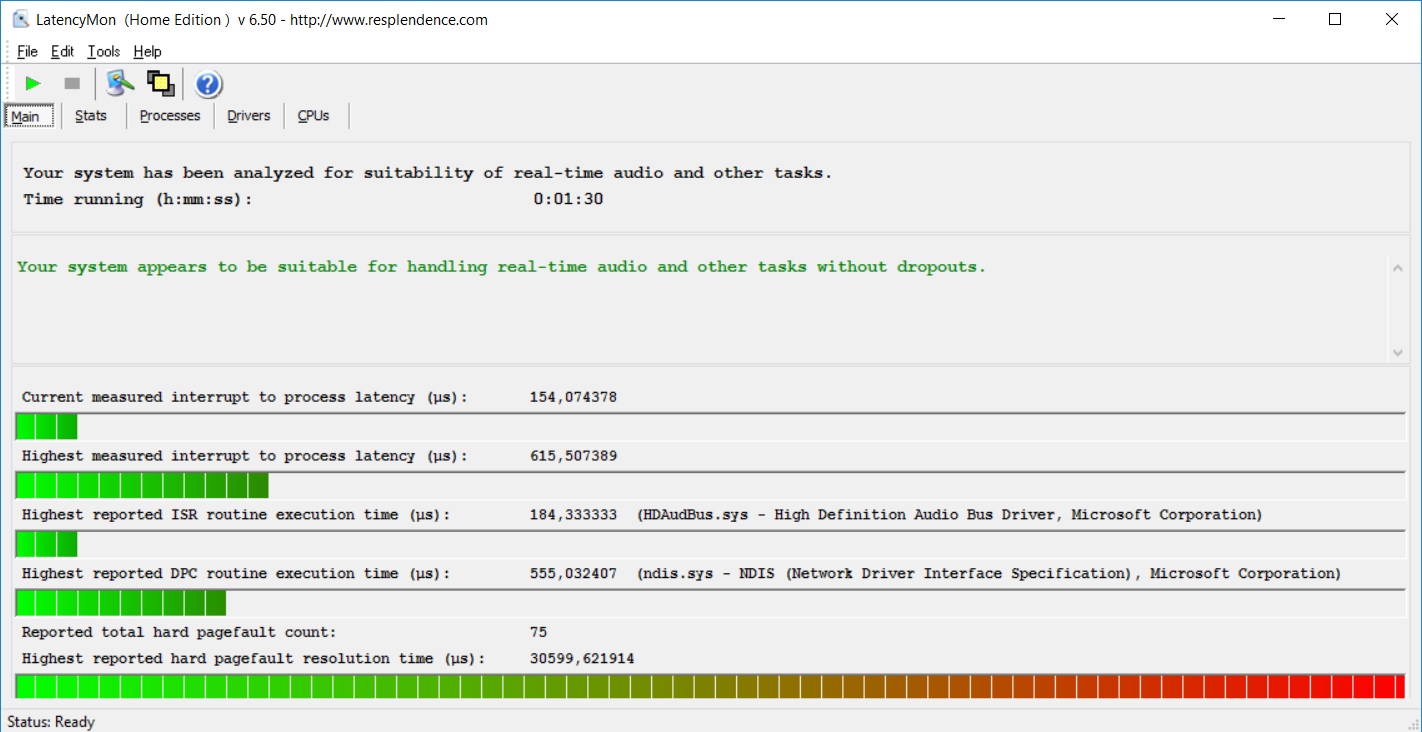Click the Status: Ready status bar text
This screenshot has width=1422, height=732.
(51, 722)
